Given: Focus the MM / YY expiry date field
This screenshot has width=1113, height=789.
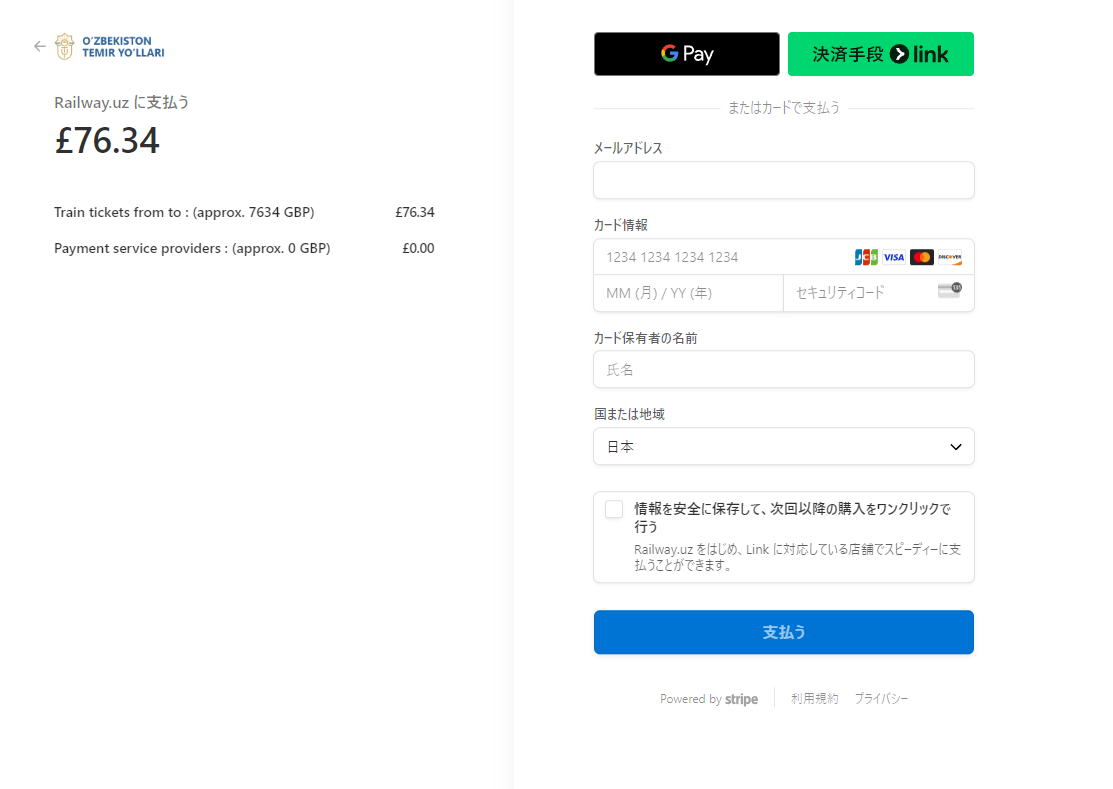Looking at the screenshot, I should (x=689, y=293).
